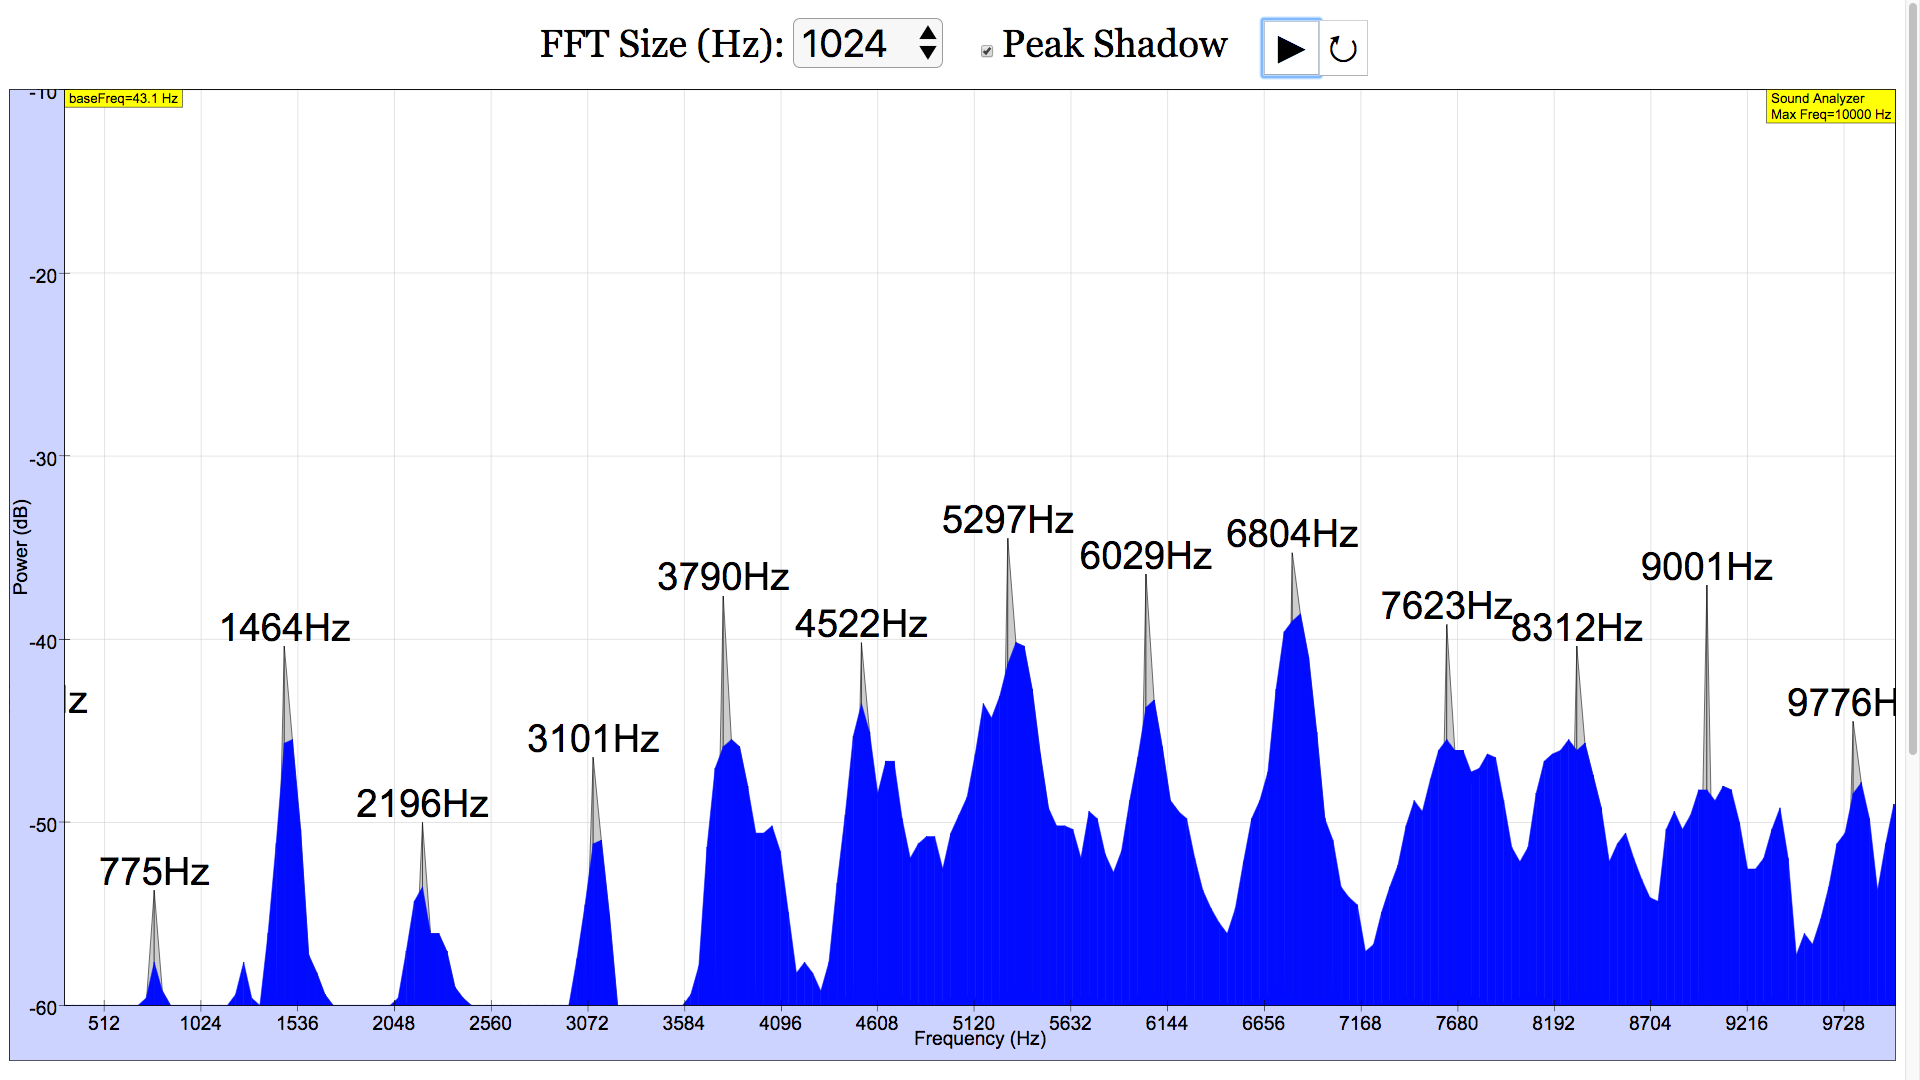The image size is (1920, 1080).
Task: Click the 6029Hz peak label
Action: coord(1145,556)
